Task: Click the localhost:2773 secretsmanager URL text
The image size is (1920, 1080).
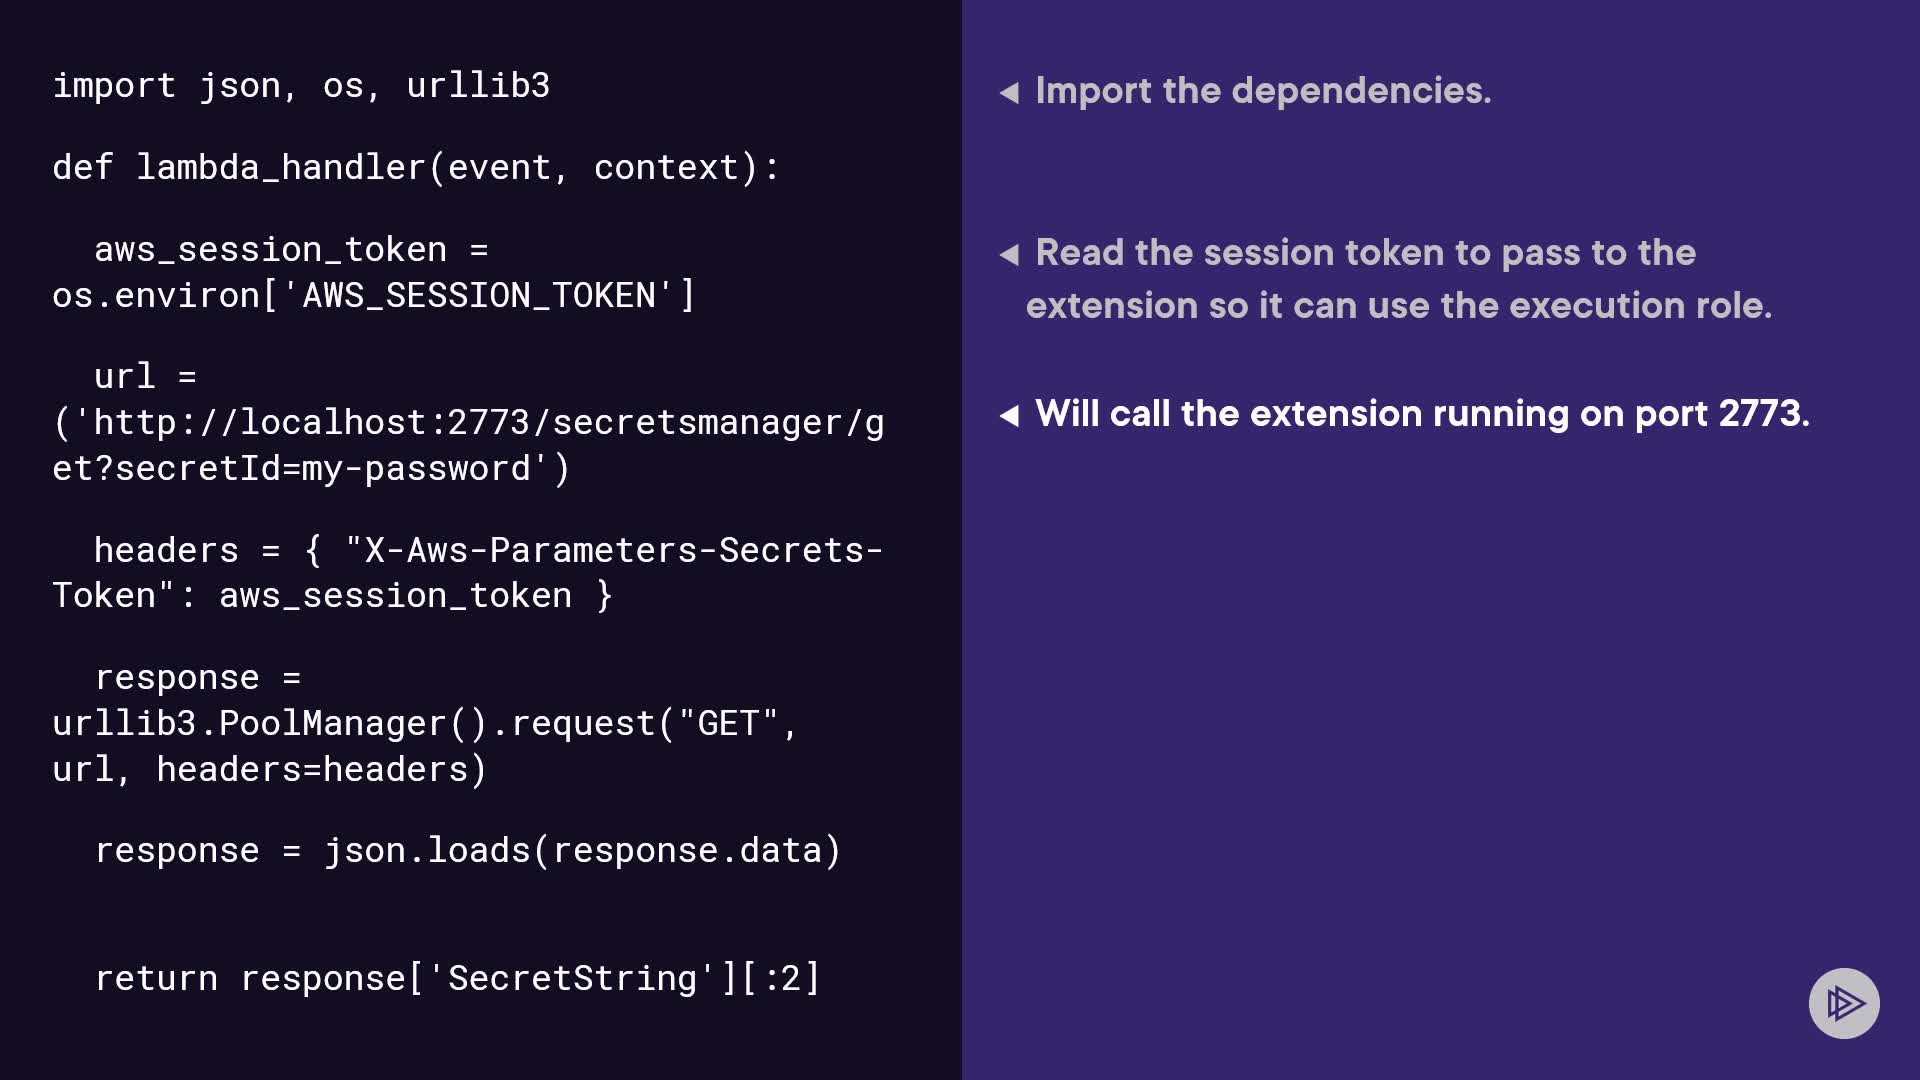Action: (468, 423)
